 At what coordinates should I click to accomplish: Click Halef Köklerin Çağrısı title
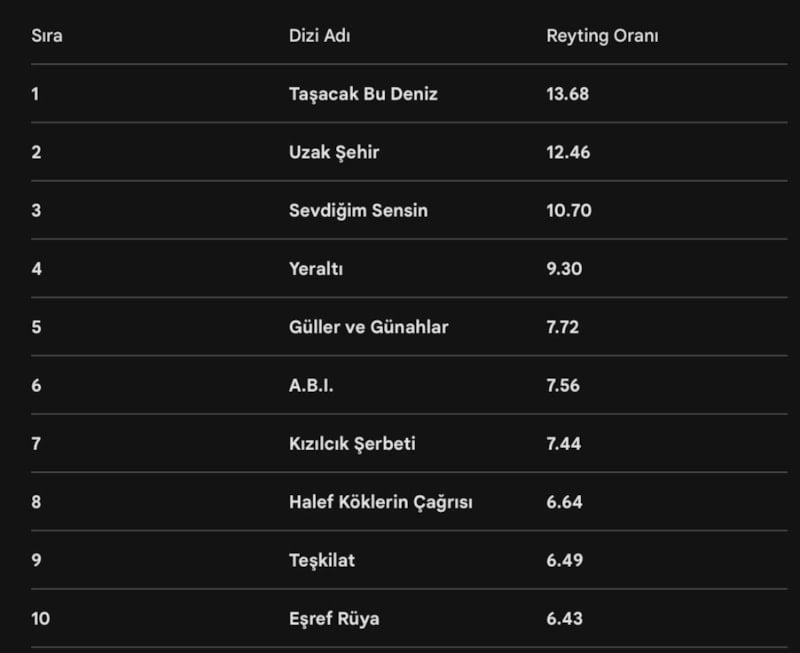tap(380, 502)
